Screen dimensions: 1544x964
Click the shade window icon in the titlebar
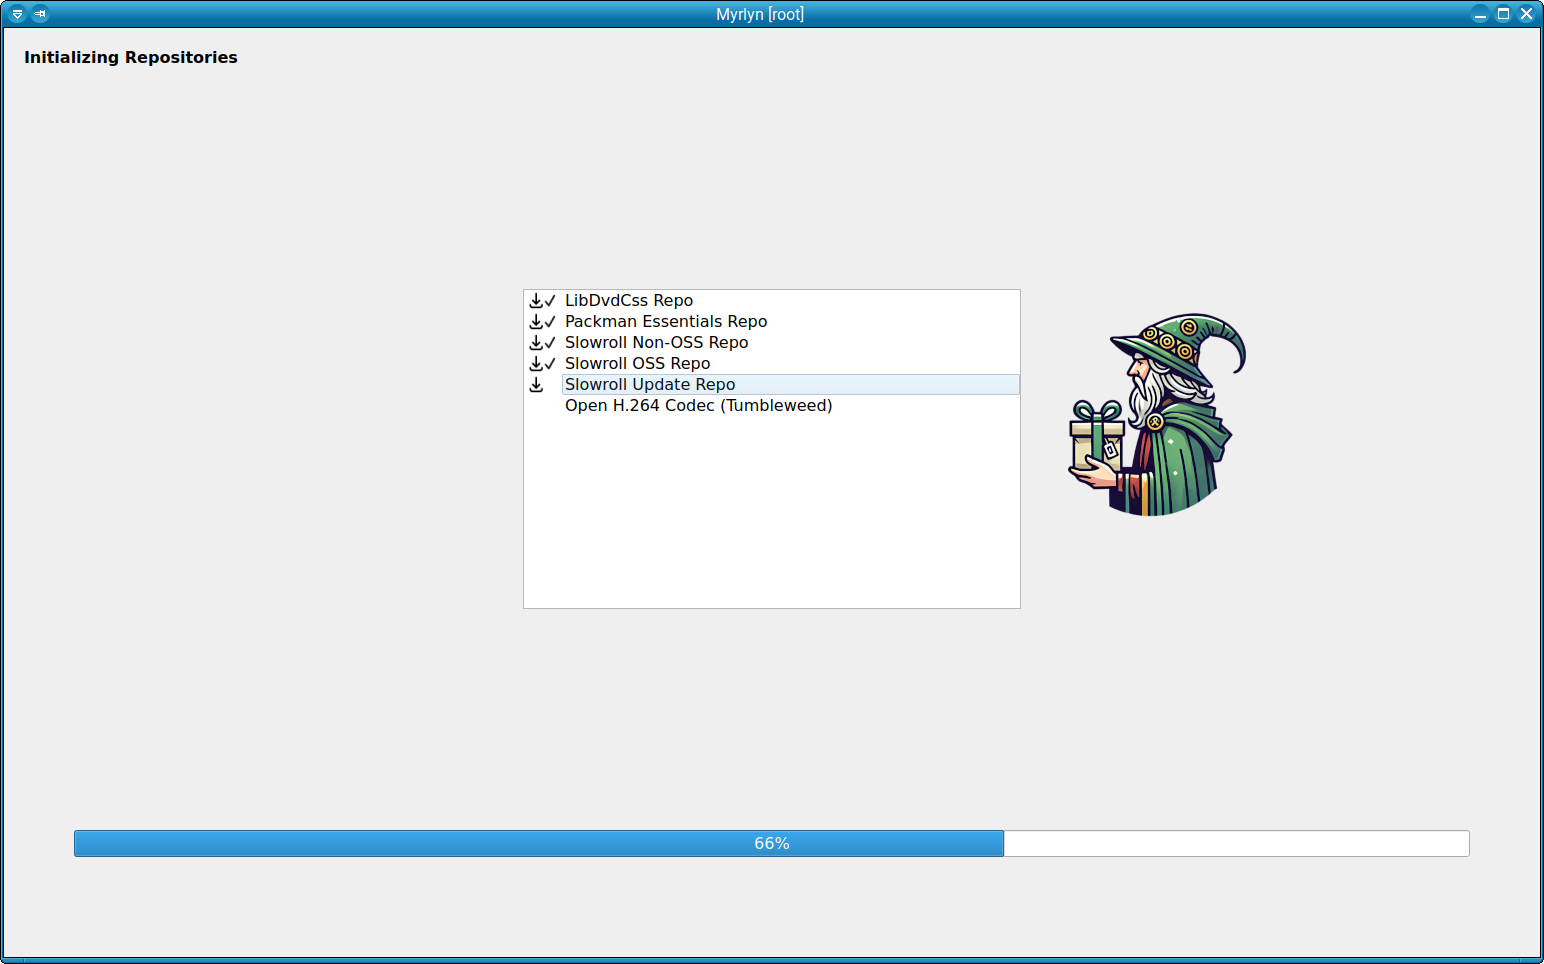click(x=15, y=14)
